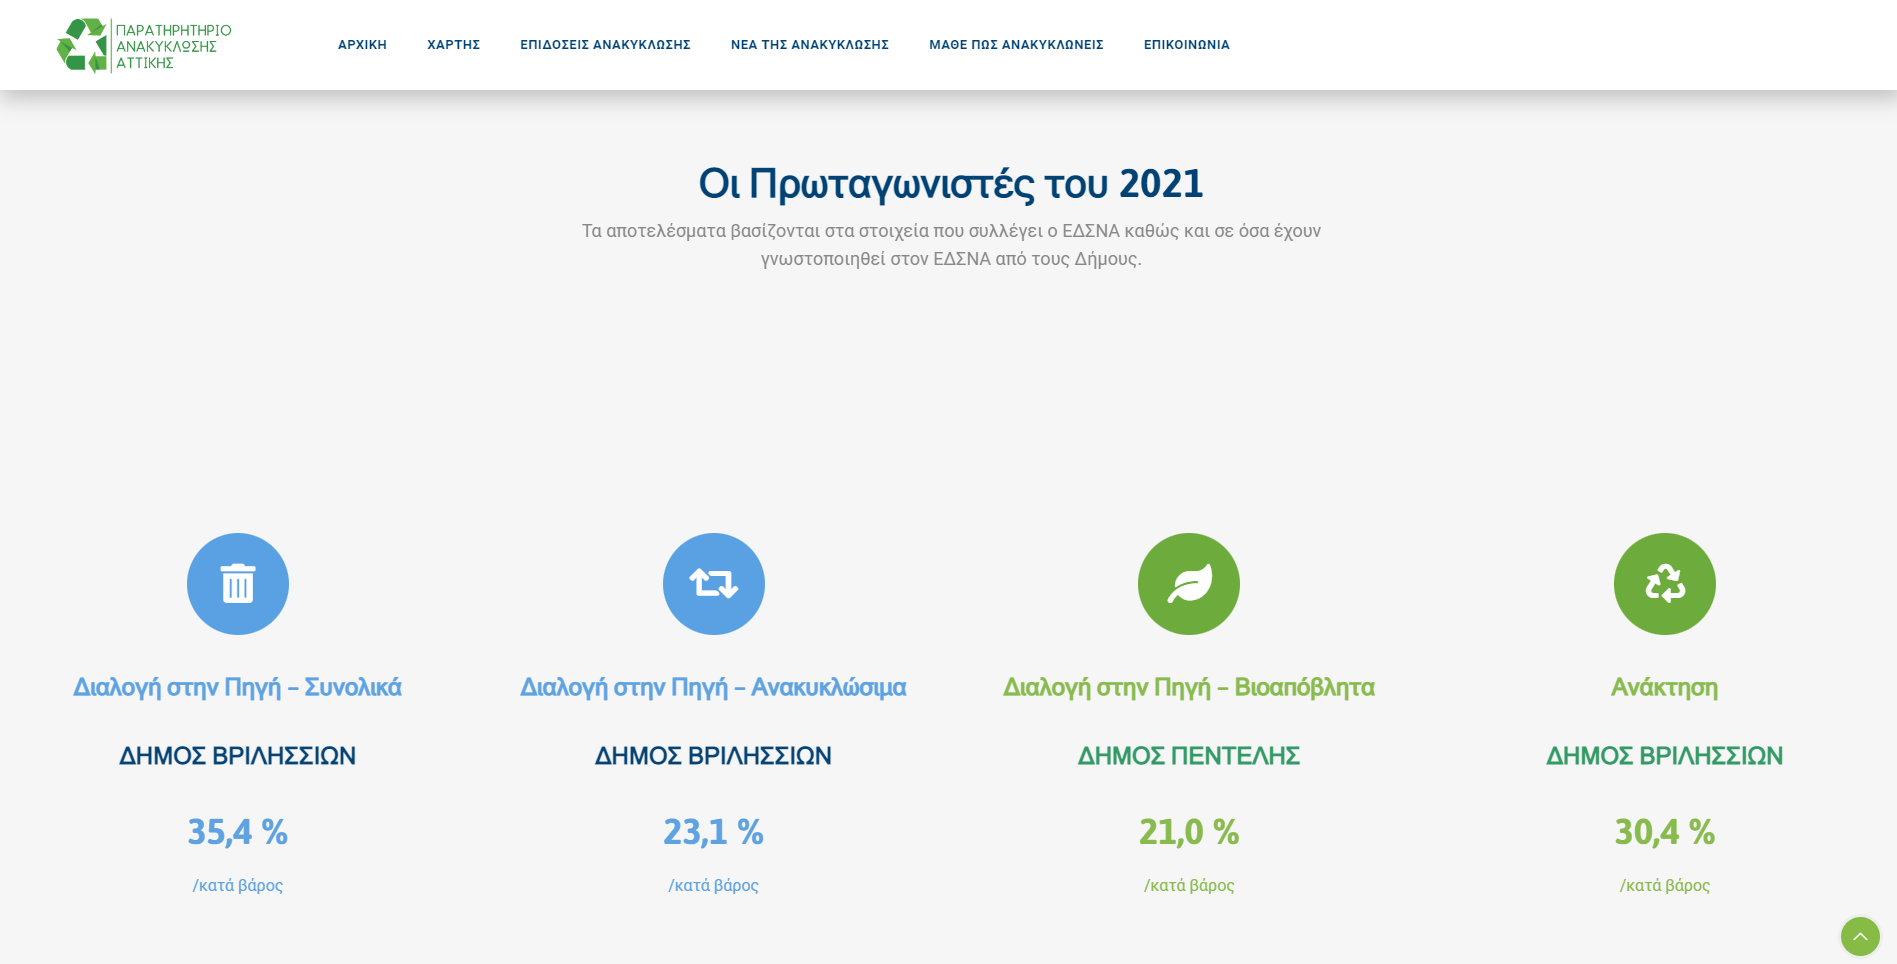Viewport: 1897px width, 964px height.
Task: Click the green leaf icon
Action: (1188, 584)
